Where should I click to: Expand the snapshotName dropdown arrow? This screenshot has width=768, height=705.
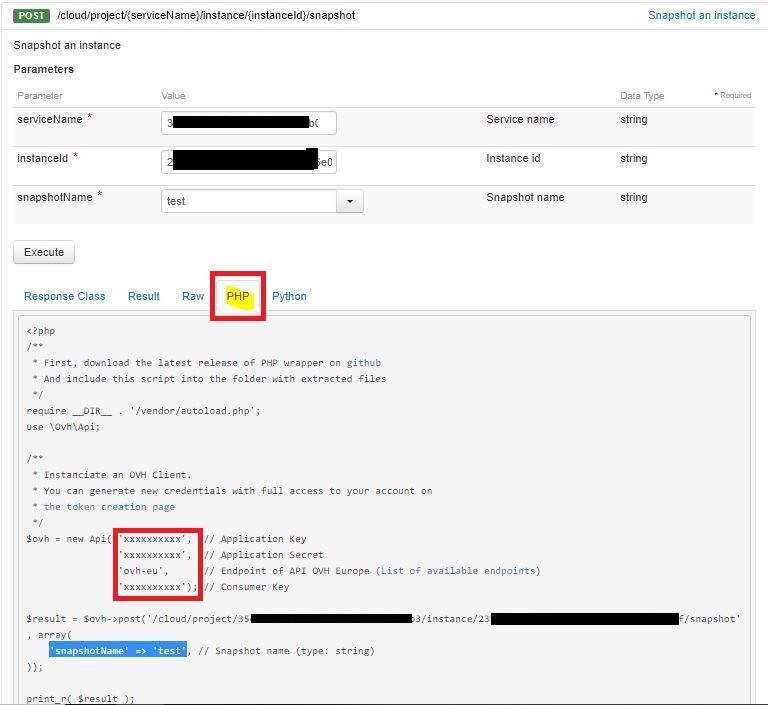coord(350,201)
